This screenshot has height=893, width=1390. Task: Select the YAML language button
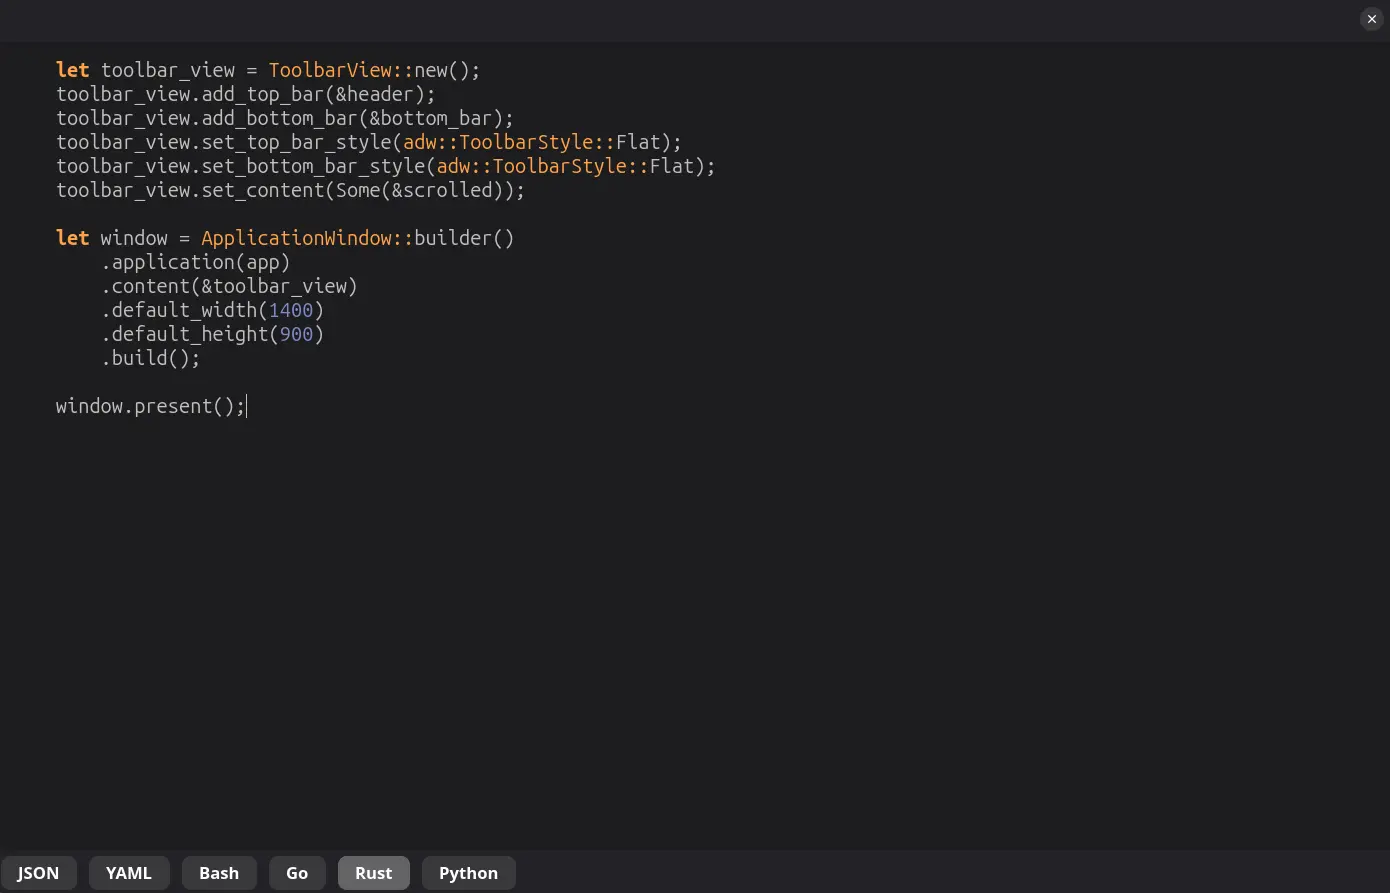pos(129,873)
